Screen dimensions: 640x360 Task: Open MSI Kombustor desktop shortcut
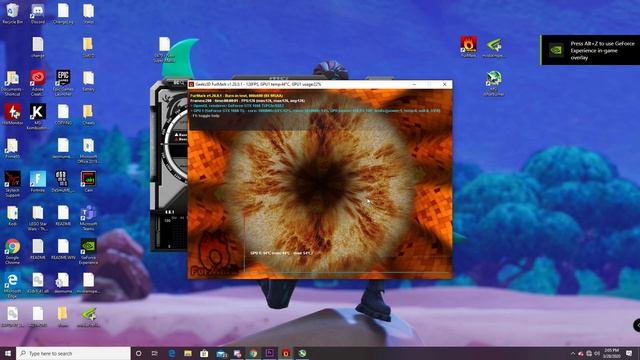pyautogui.click(x=38, y=116)
